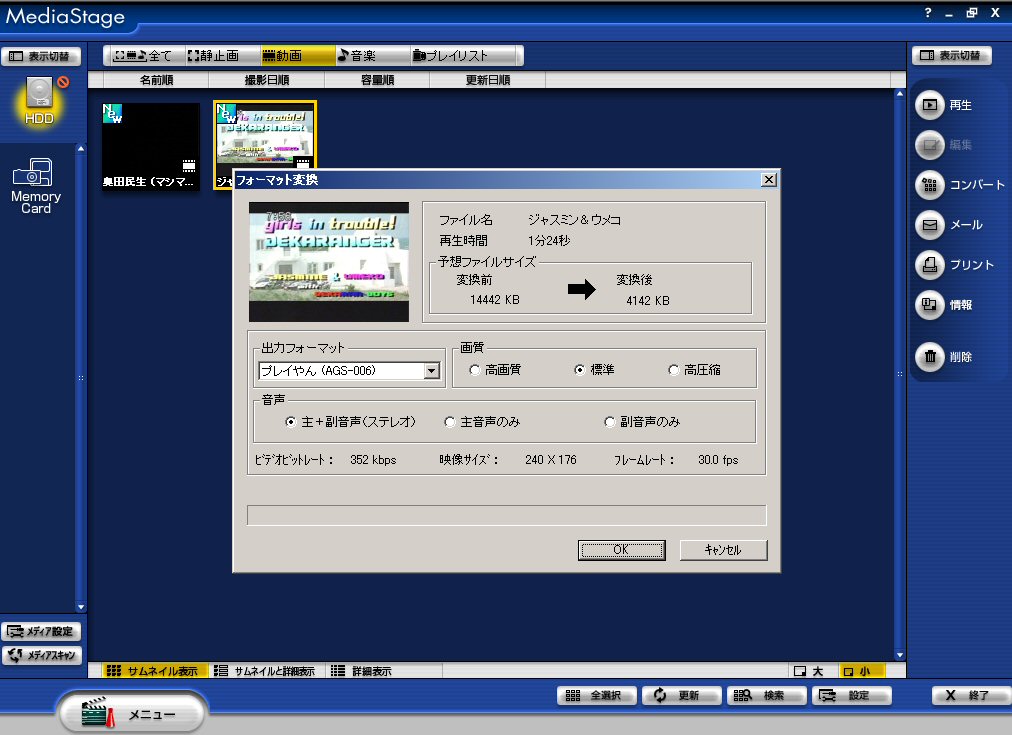The image size is (1012, 735).
Task: Click the 削除 trash icon
Action: (x=929, y=357)
